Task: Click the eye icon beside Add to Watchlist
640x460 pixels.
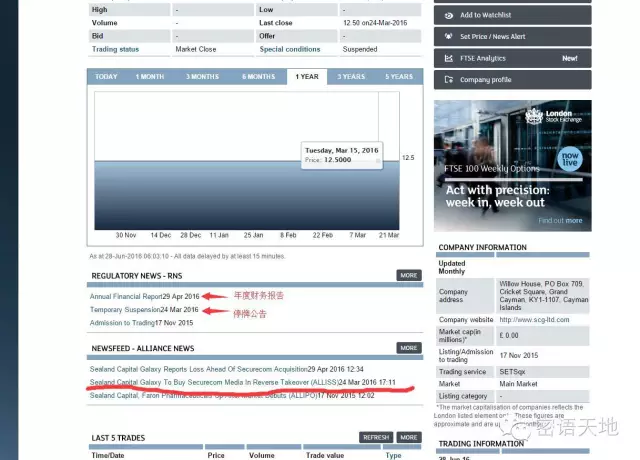Action: click(x=449, y=16)
